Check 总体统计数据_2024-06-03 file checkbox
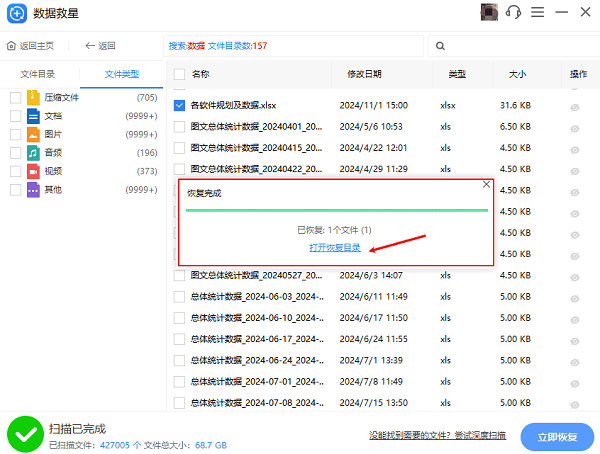 point(179,297)
